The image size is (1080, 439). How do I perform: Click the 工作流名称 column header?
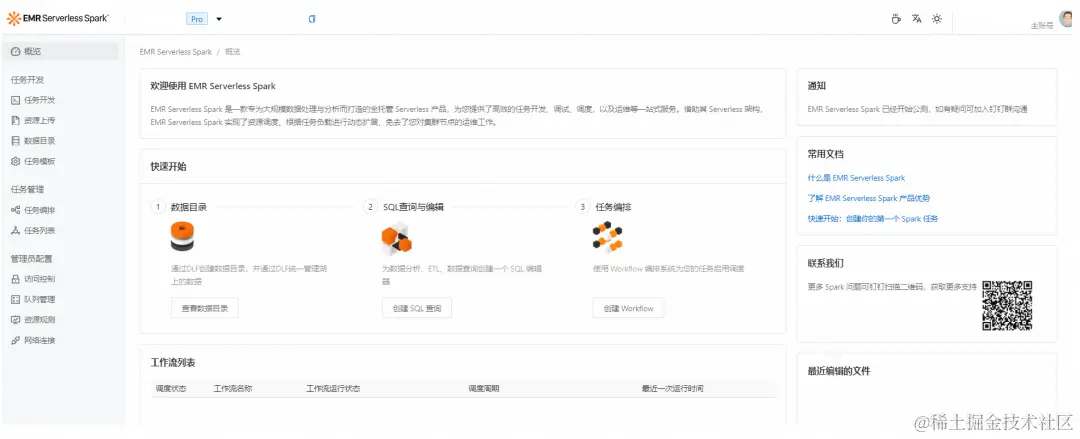click(233, 389)
